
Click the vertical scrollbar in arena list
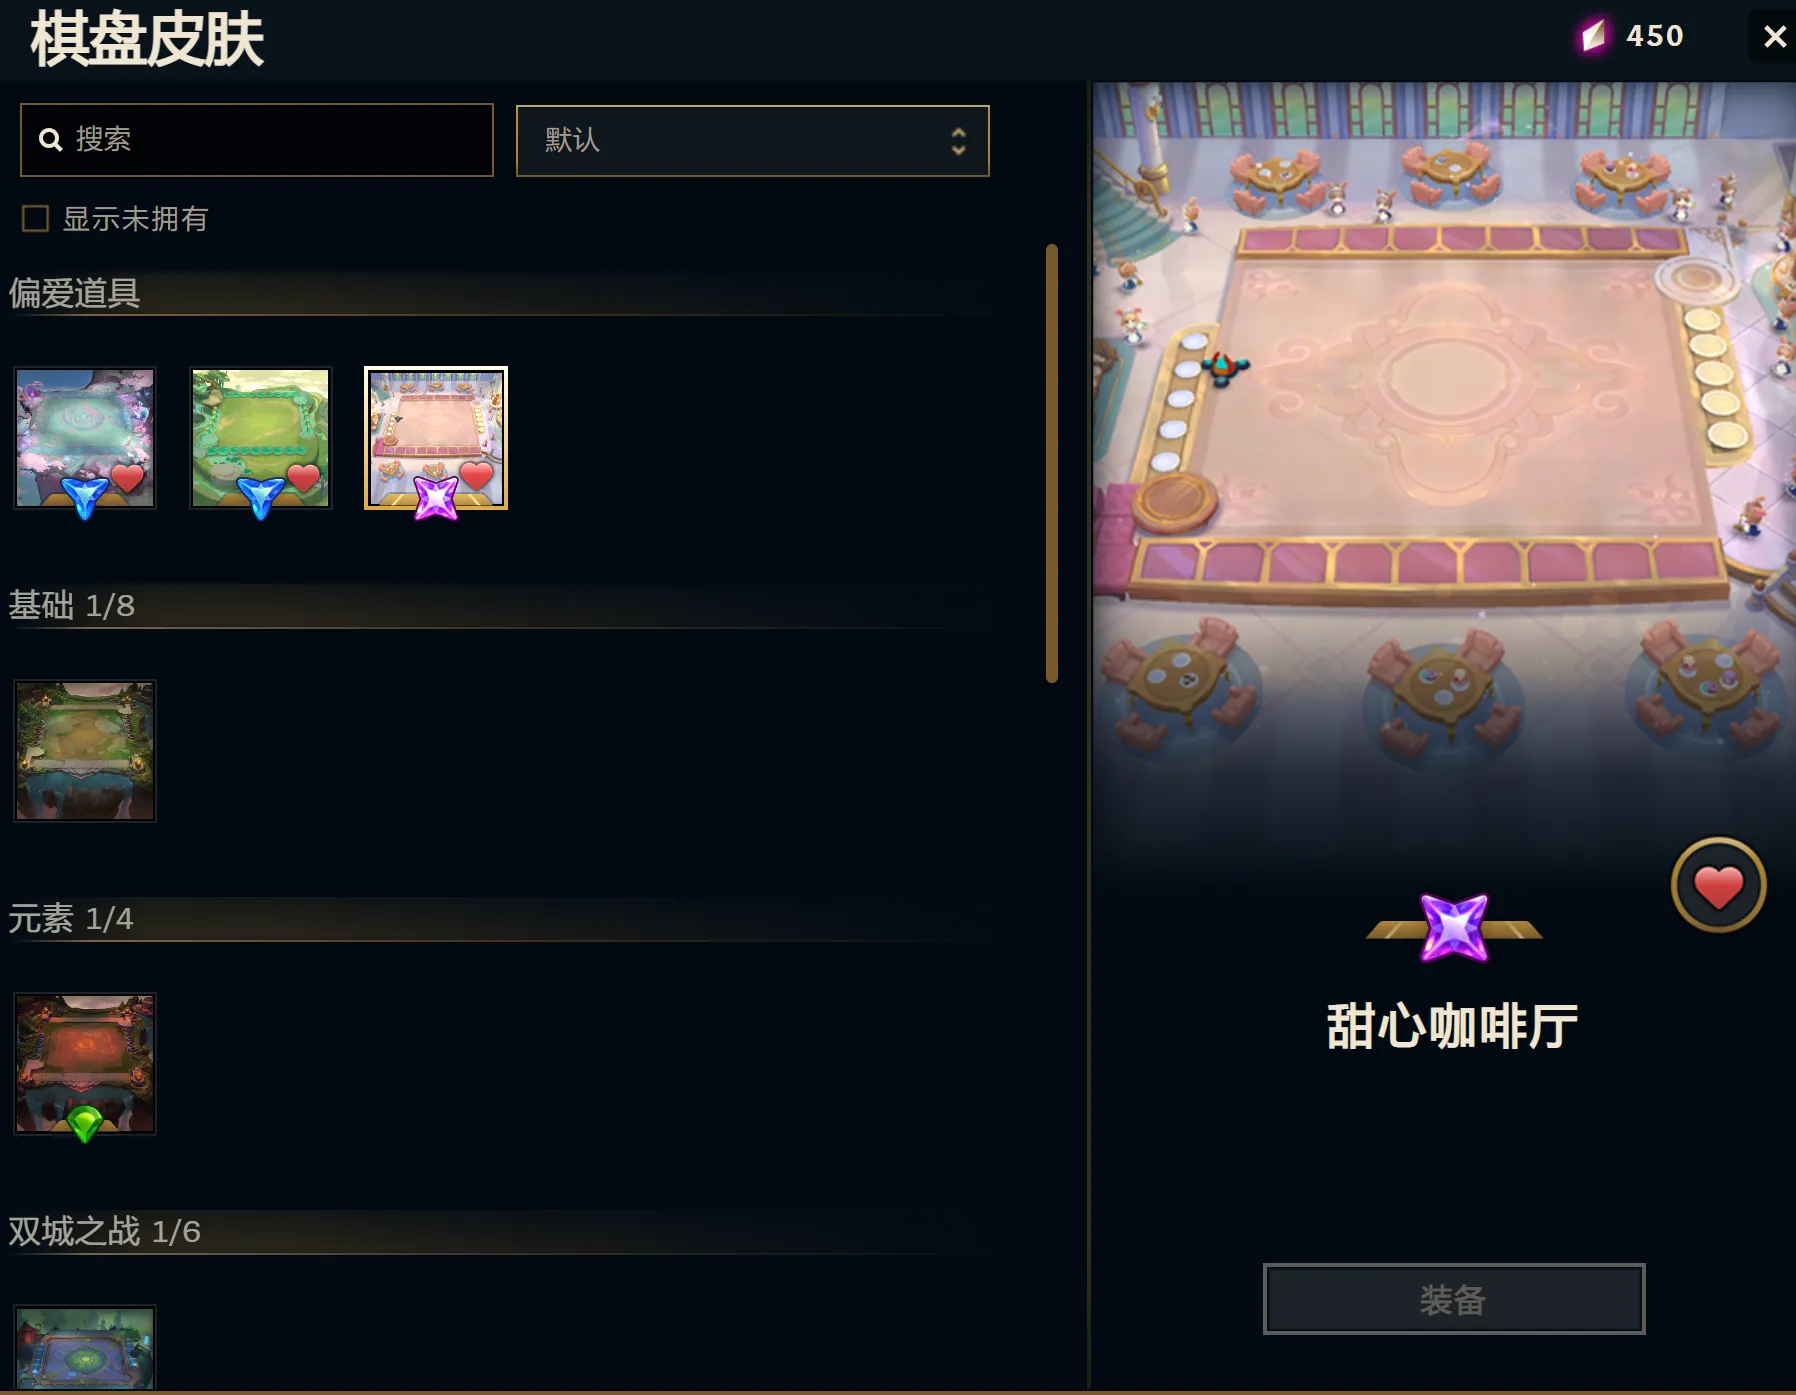(1051, 463)
